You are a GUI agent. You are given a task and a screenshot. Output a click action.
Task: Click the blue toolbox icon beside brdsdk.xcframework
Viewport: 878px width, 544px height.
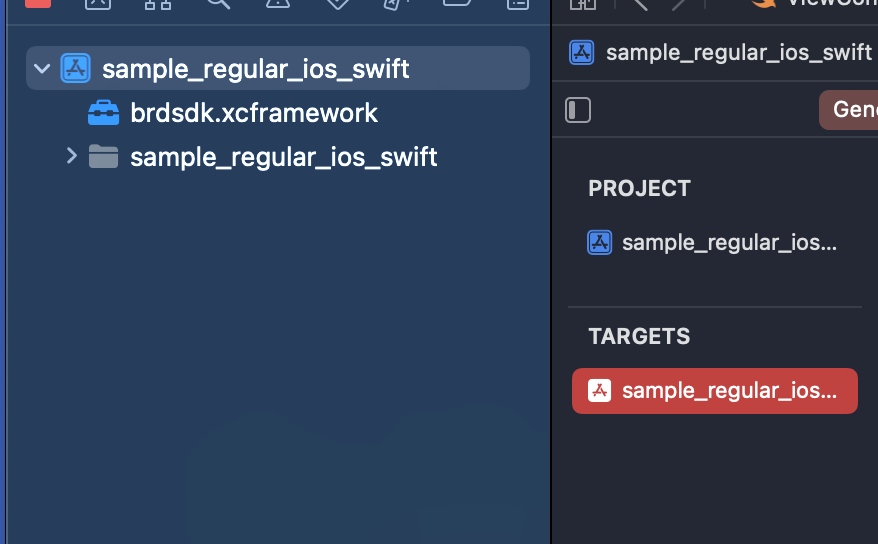[x=103, y=113]
